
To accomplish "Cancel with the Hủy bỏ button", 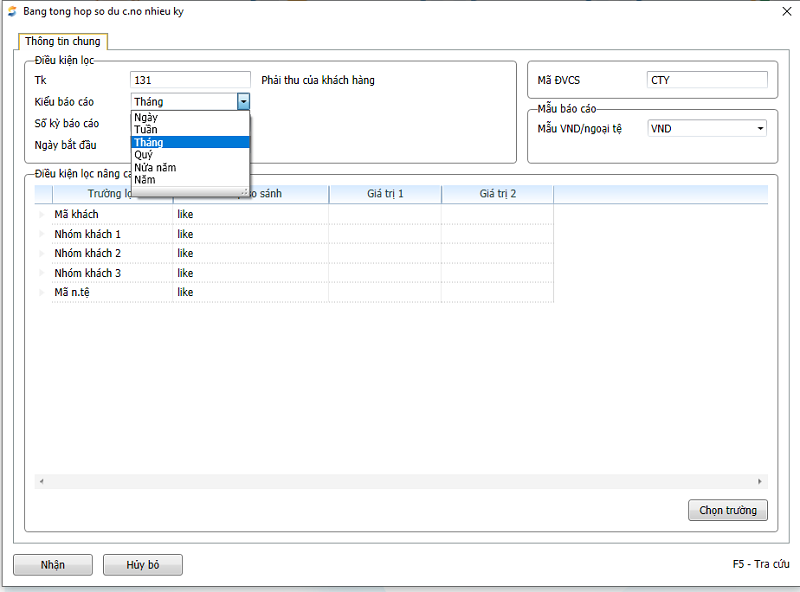I will 143,565.
